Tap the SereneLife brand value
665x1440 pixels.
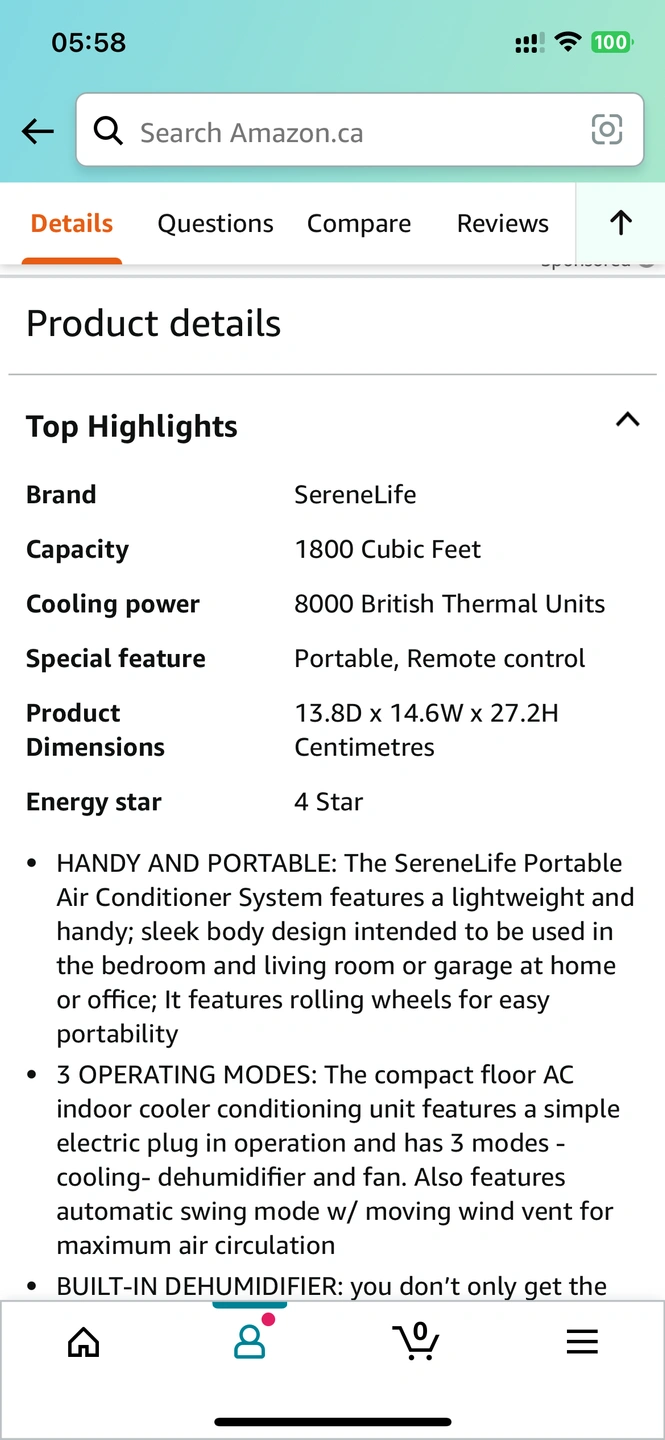355,494
